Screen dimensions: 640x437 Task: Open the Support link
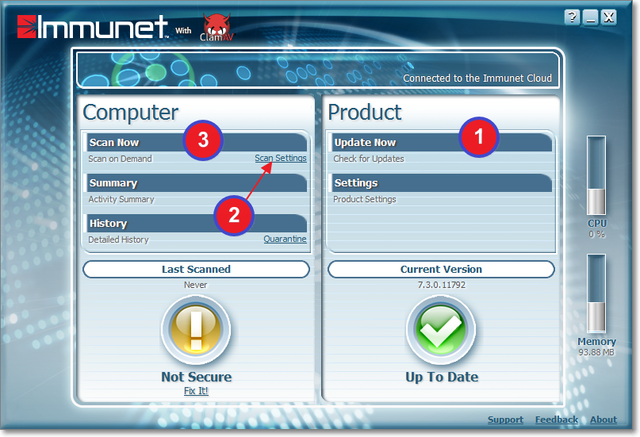point(505,420)
